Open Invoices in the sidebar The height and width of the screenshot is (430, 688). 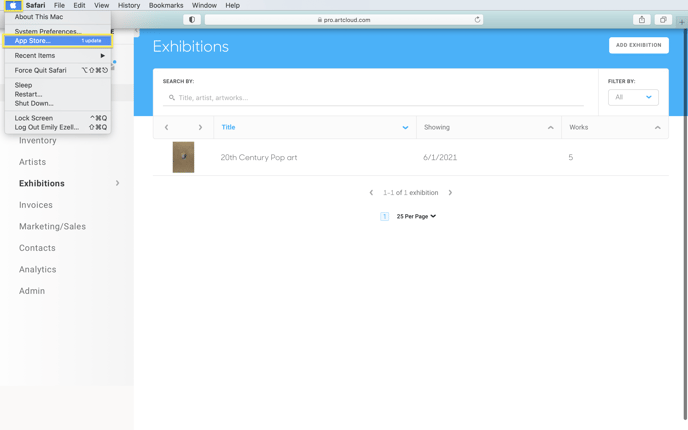[36, 205]
